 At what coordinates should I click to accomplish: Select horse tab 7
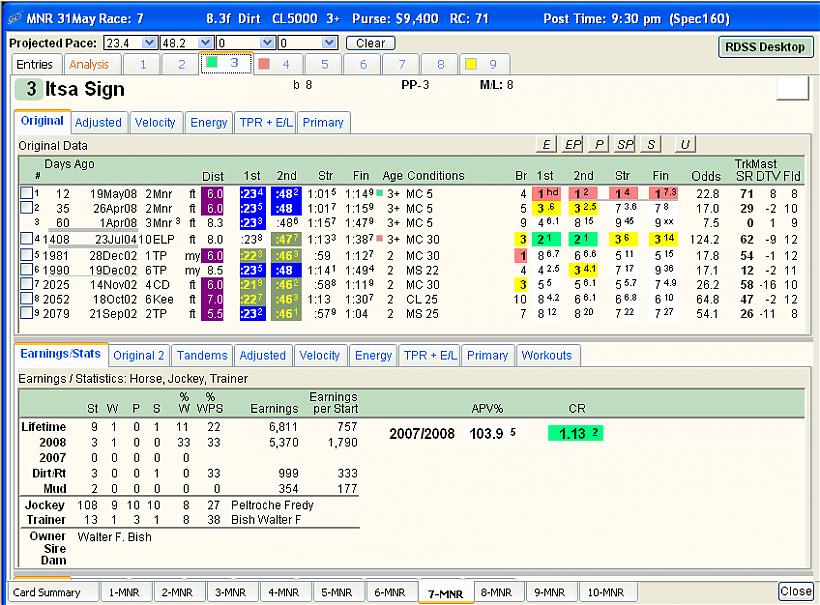[402, 64]
